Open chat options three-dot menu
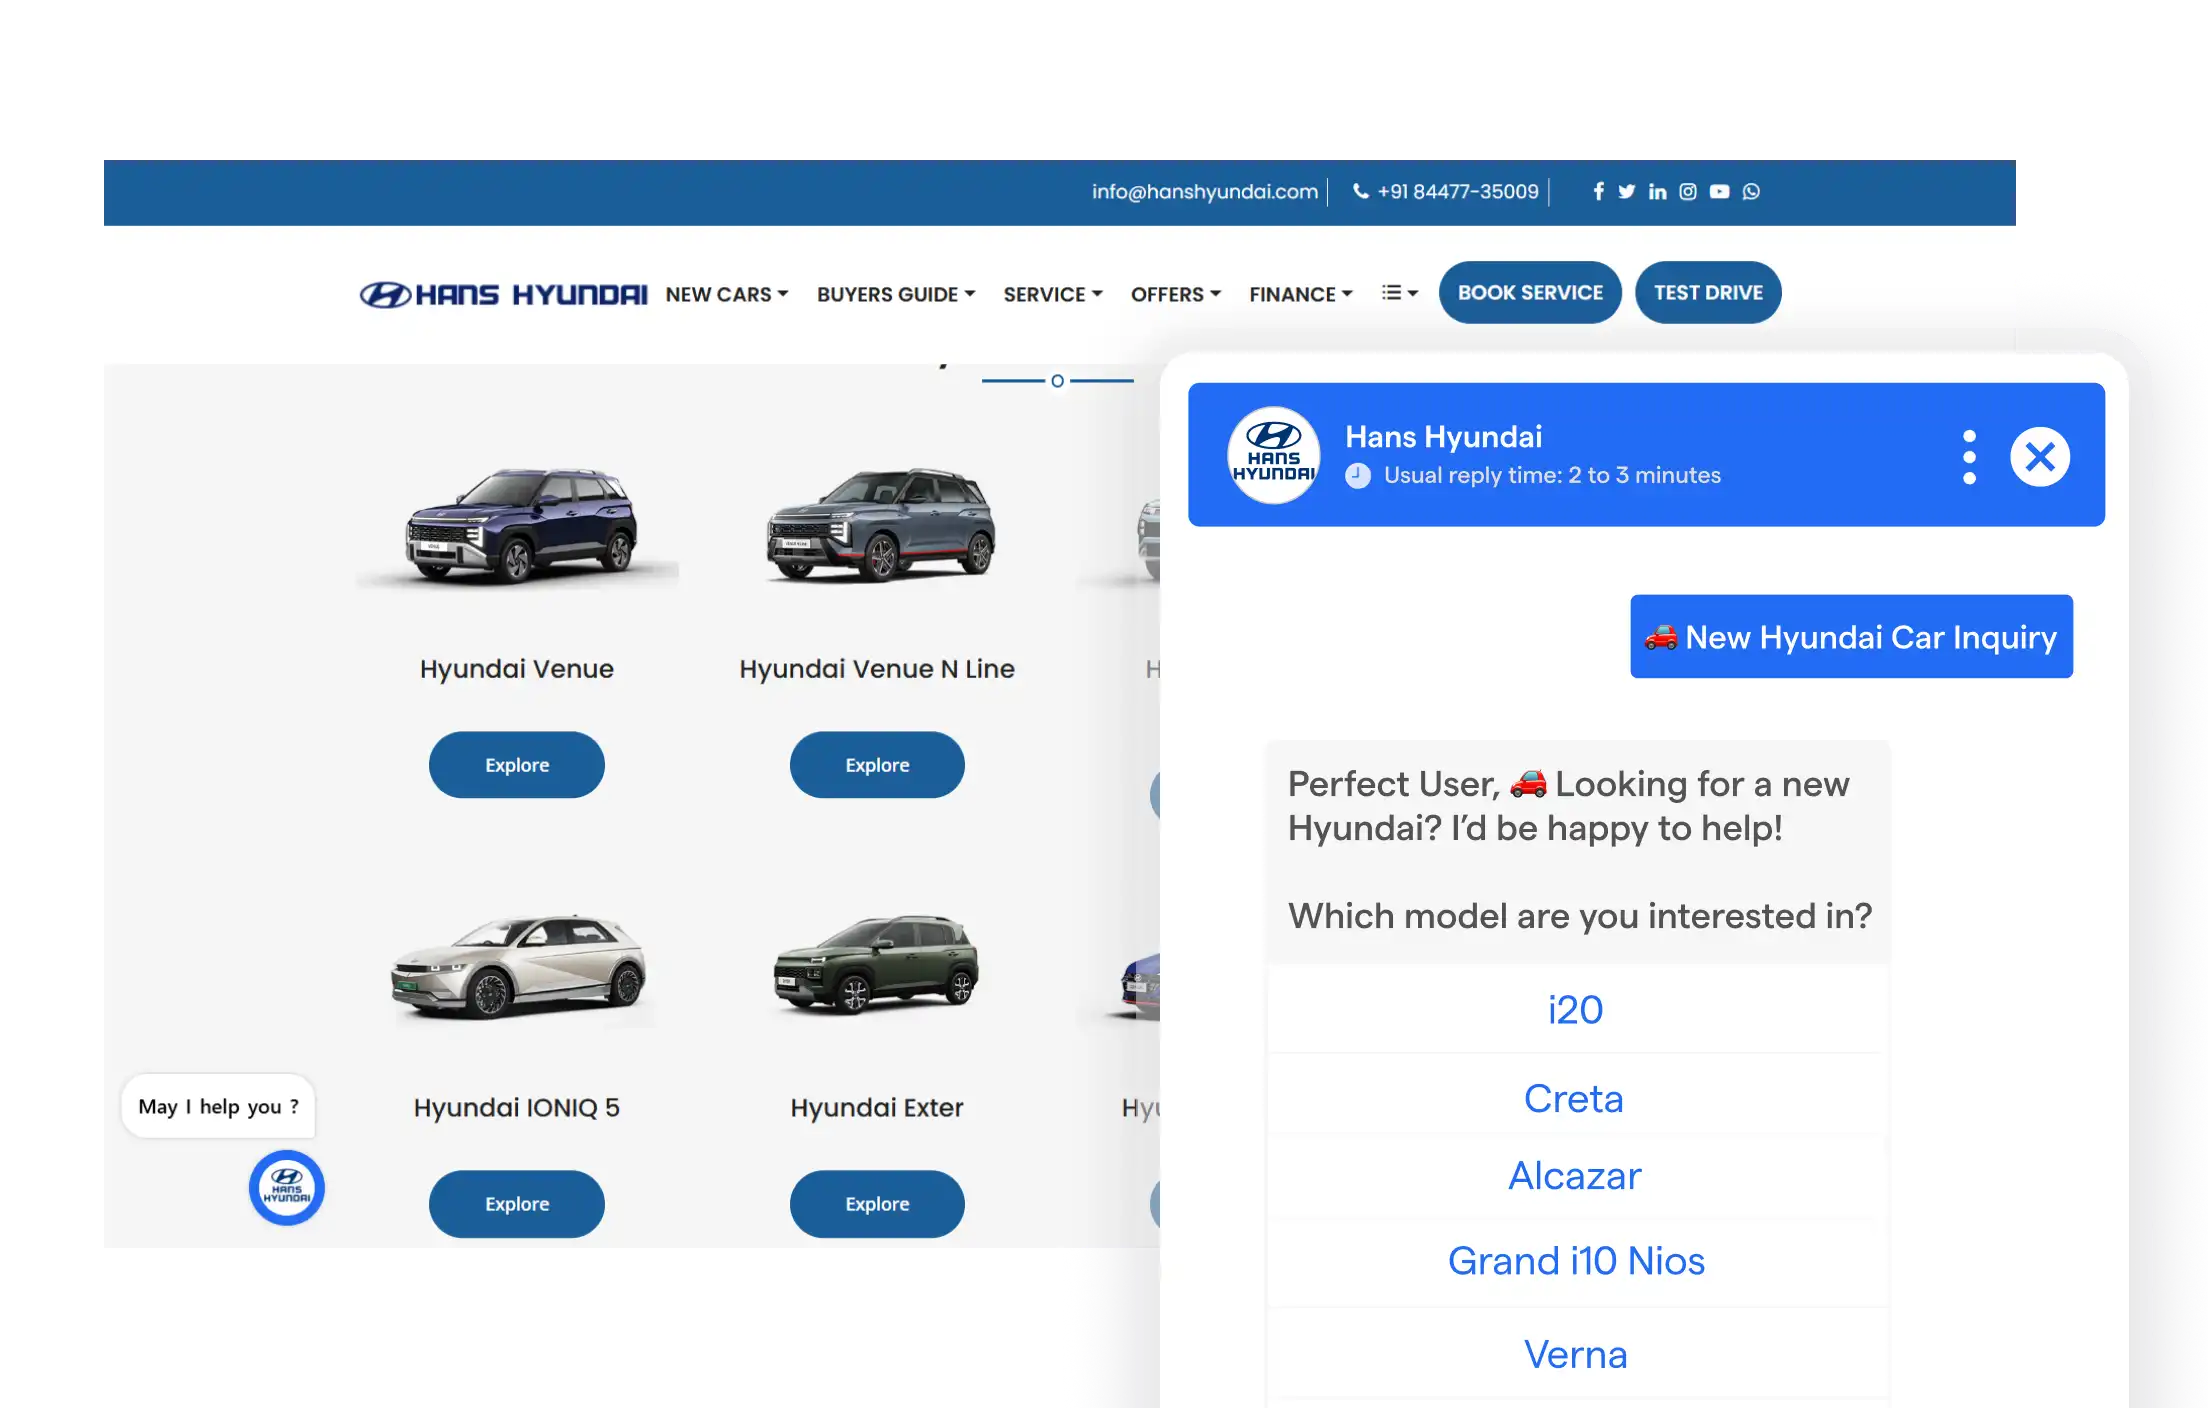The image size is (2208, 1408). pos(1969,457)
